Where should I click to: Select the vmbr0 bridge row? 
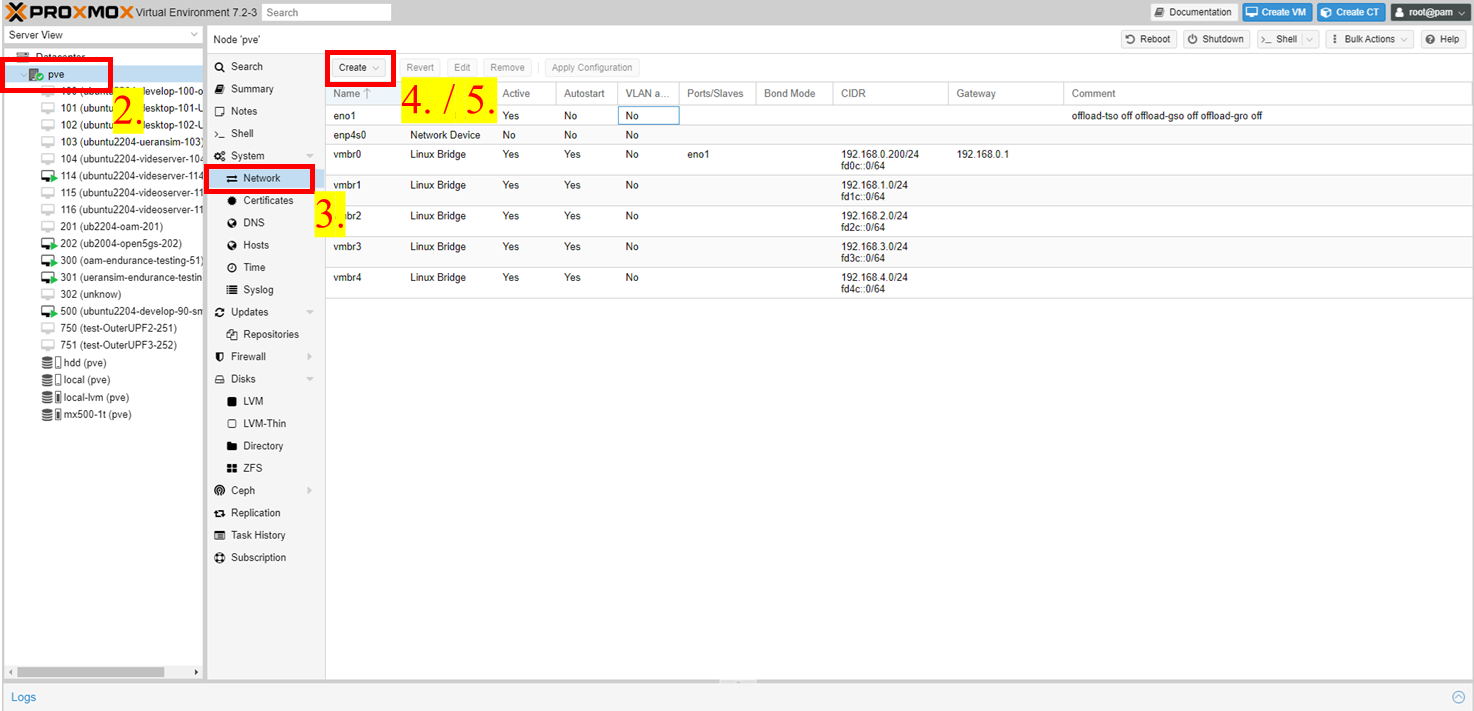coord(898,160)
